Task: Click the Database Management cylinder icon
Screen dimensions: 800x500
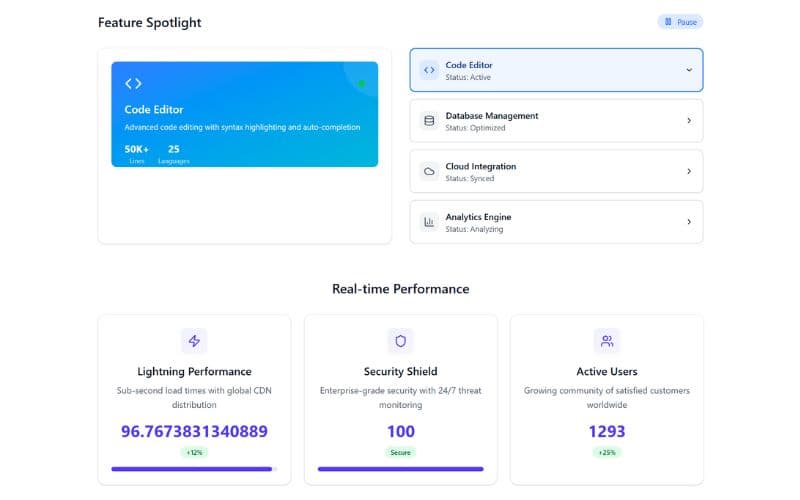Action: pos(429,121)
